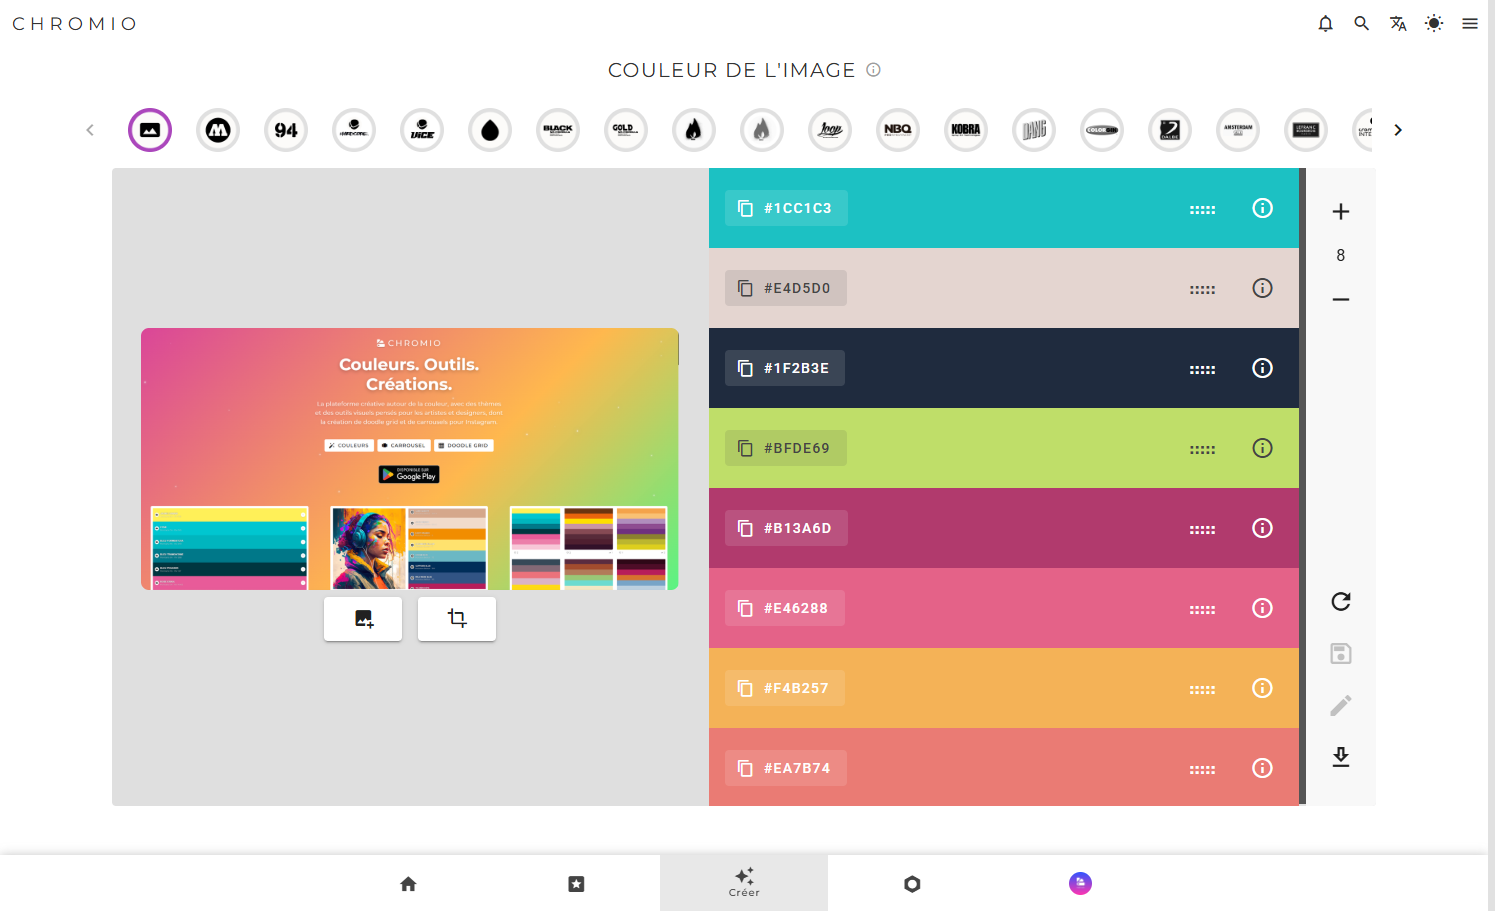Click the drag handle on #1CC1C3 row
Viewport: 1495px width, 911px height.
coord(1202,209)
